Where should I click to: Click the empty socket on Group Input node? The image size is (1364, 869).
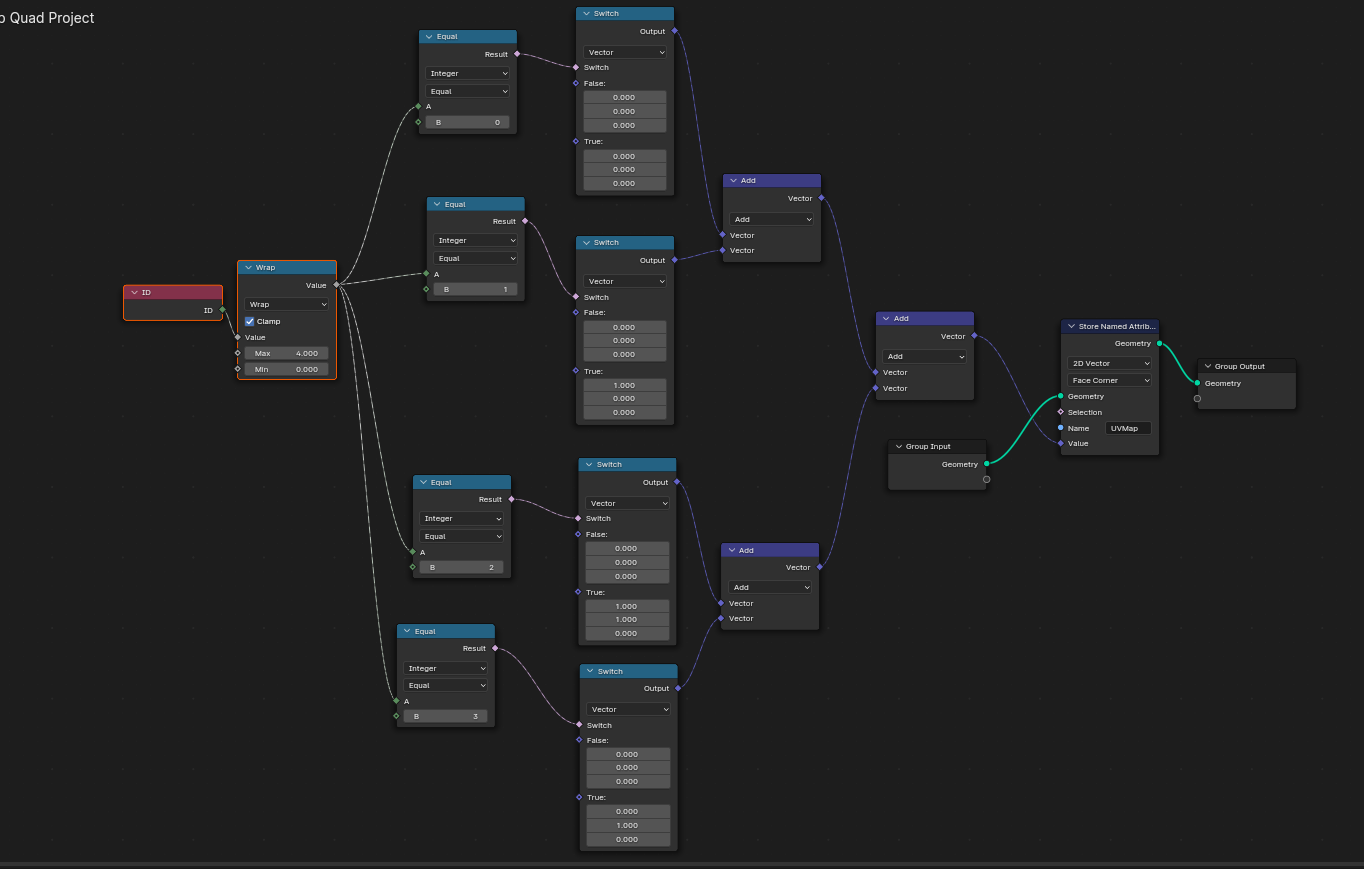click(986, 479)
